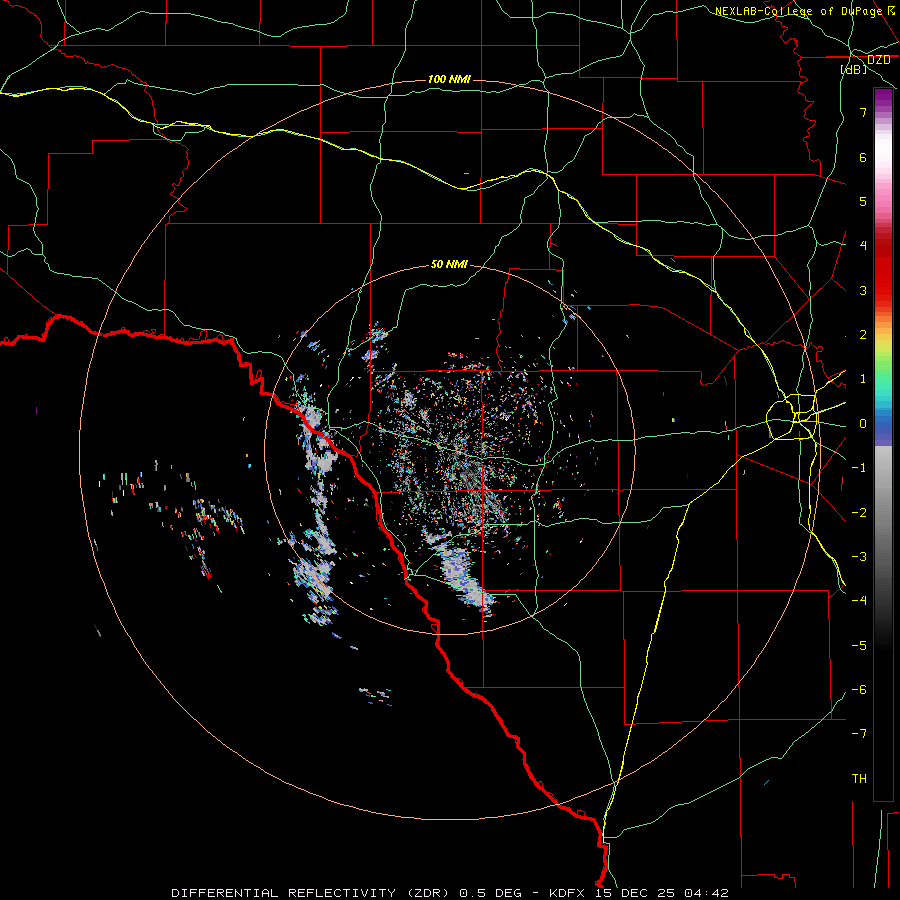Screen dimensions: 900x900
Task: Click the "7" value on the color scale
Action: point(863,112)
